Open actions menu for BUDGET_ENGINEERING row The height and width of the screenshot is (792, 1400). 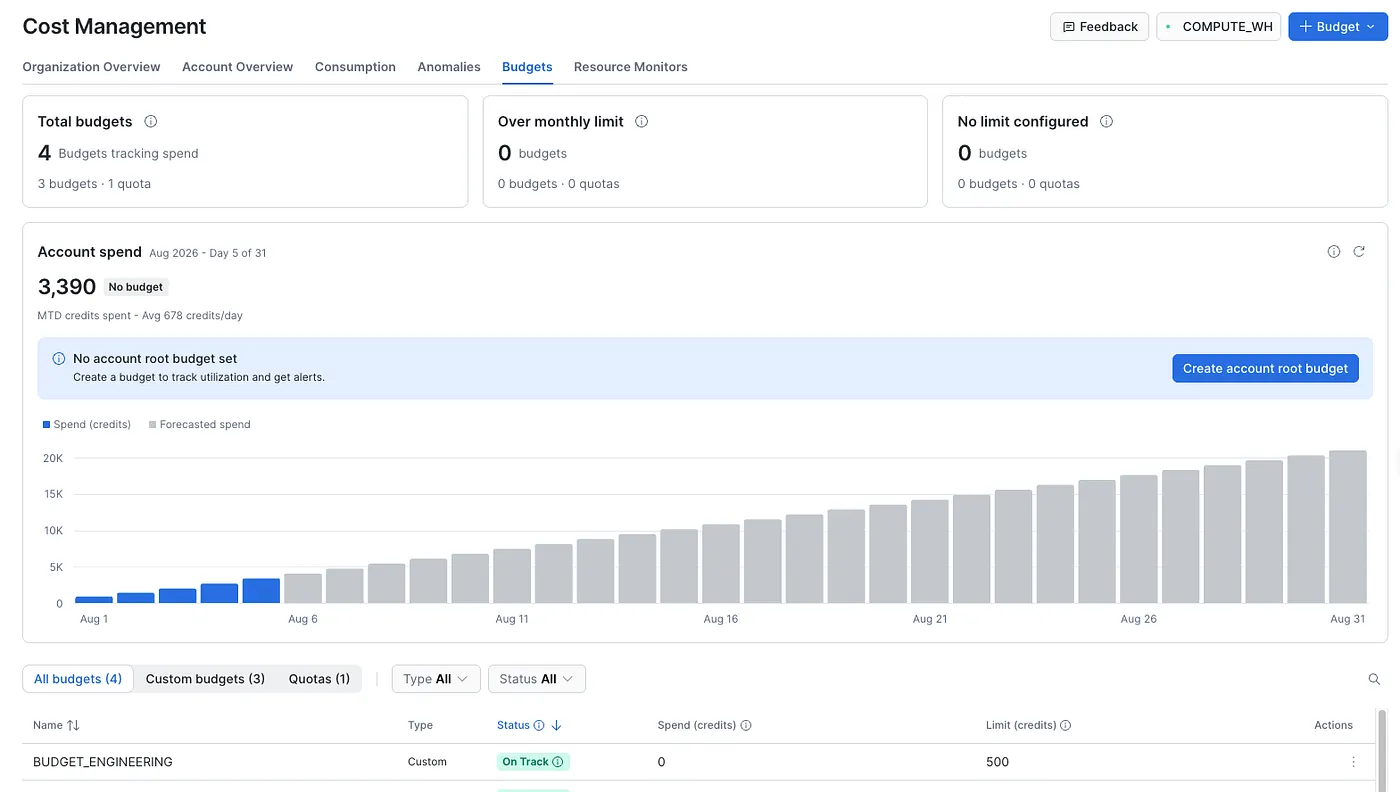tap(1354, 762)
